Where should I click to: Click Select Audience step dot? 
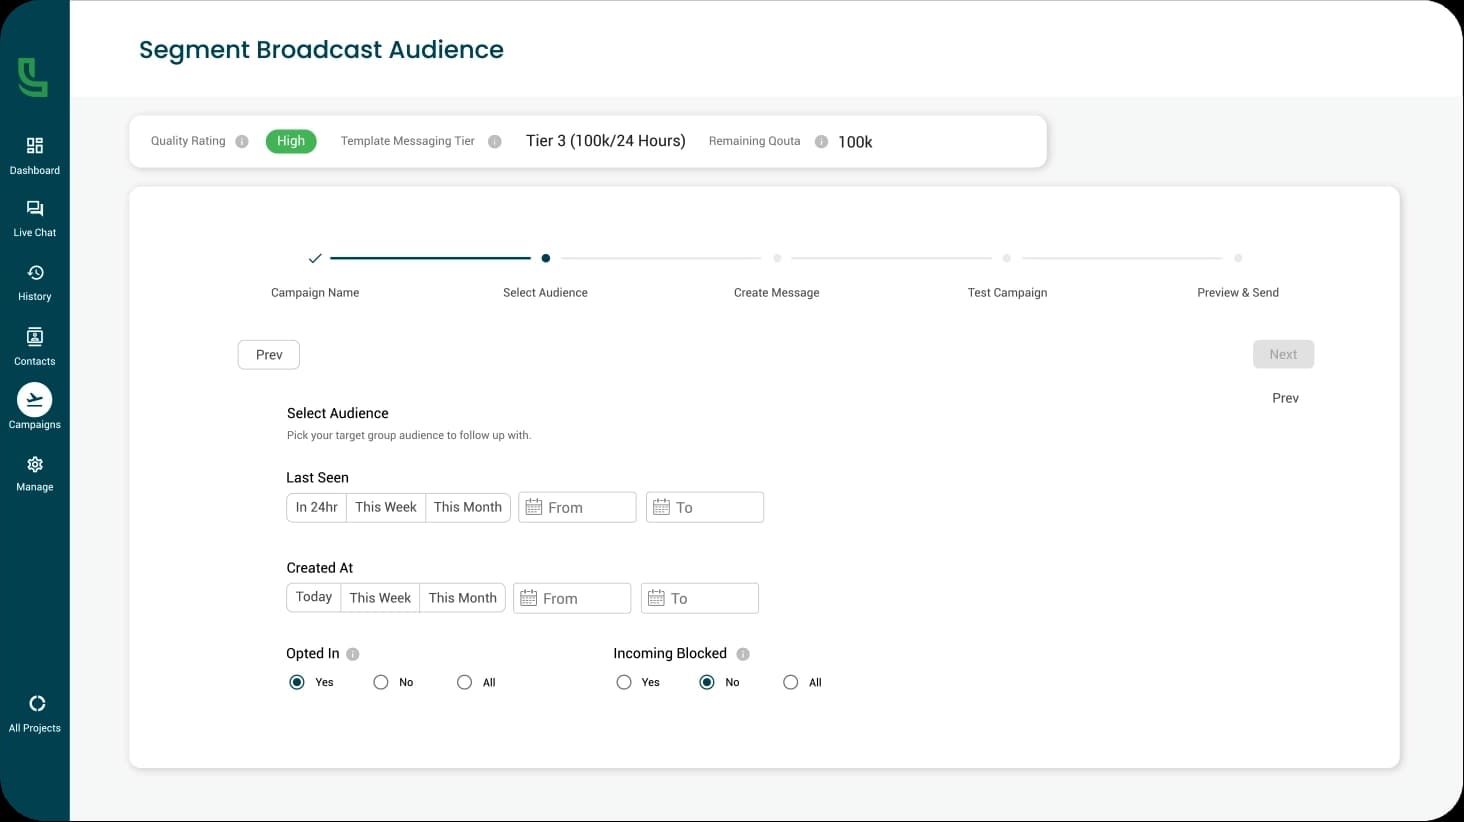click(x=545, y=258)
